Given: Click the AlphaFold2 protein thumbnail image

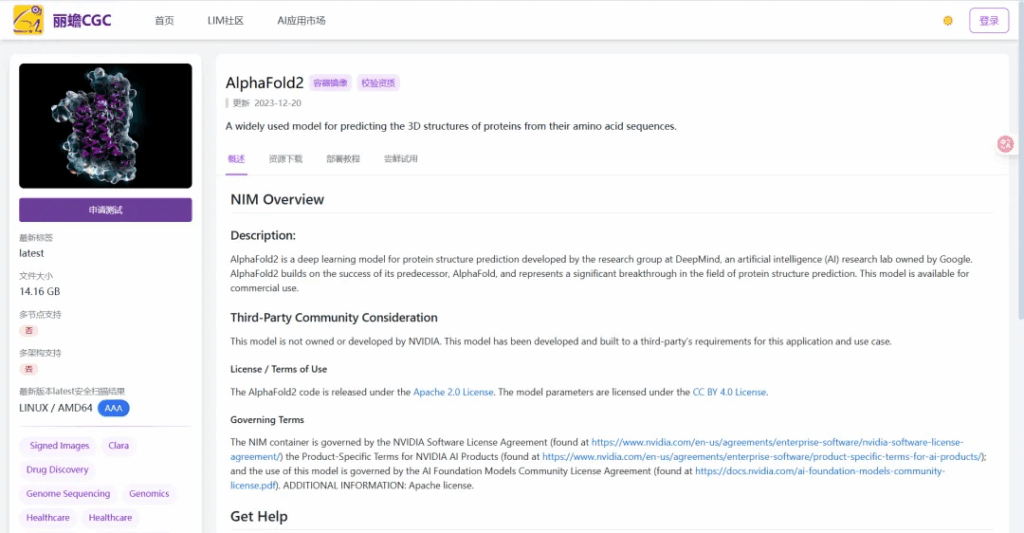Looking at the screenshot, I should (x=105, y=125).
